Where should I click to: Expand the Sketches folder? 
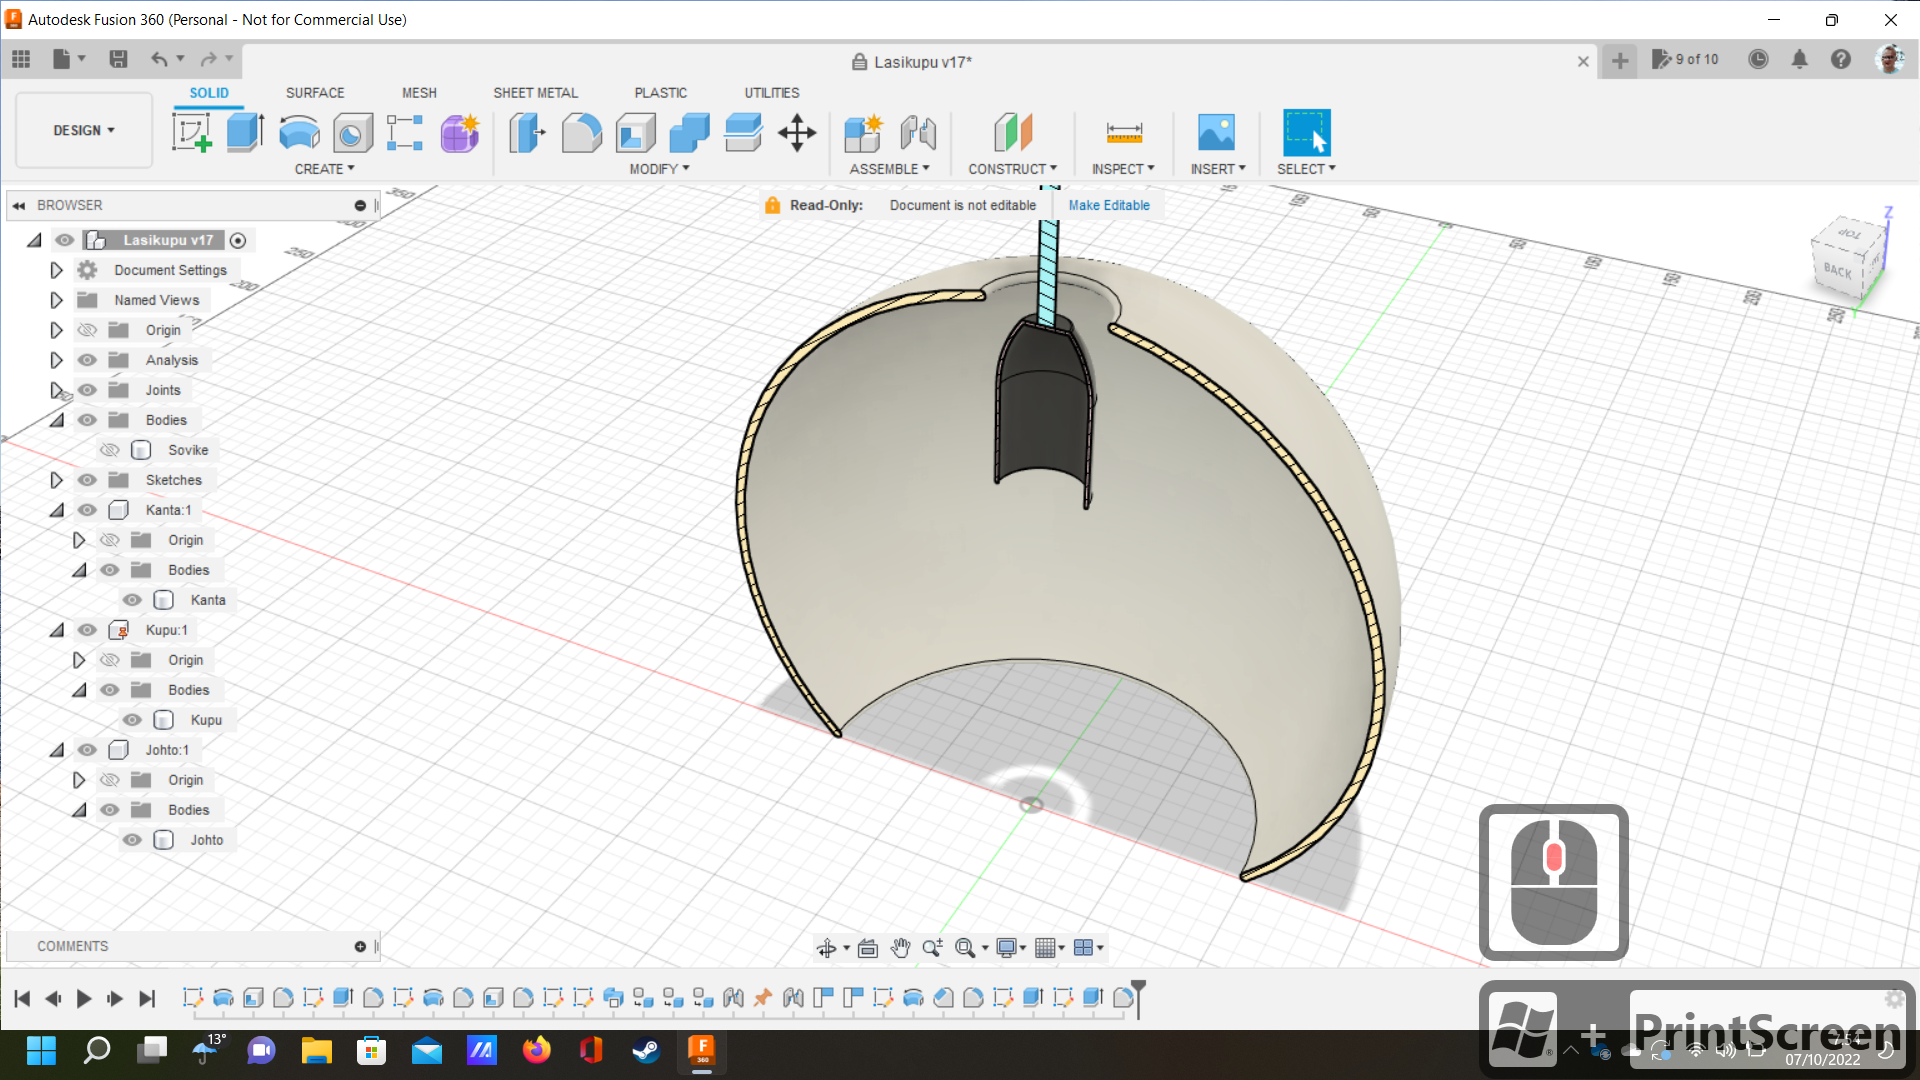click(56, 480)
